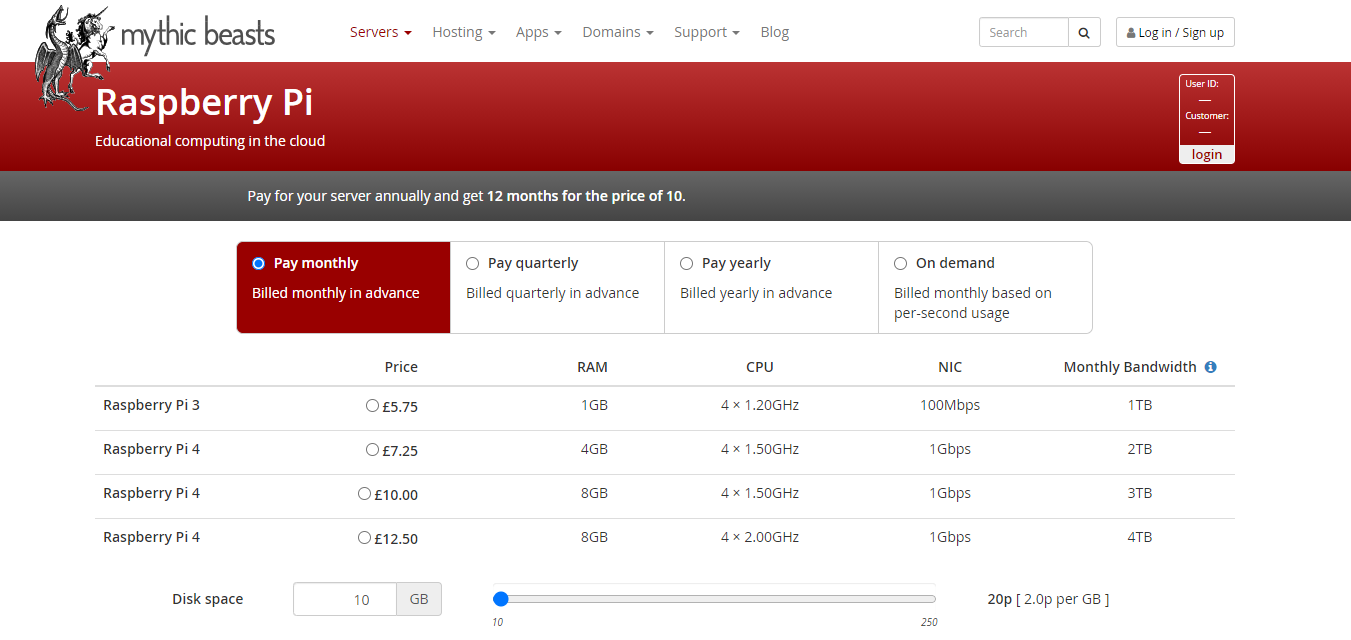Click the 'Billed yearly in advance' text

756,293
